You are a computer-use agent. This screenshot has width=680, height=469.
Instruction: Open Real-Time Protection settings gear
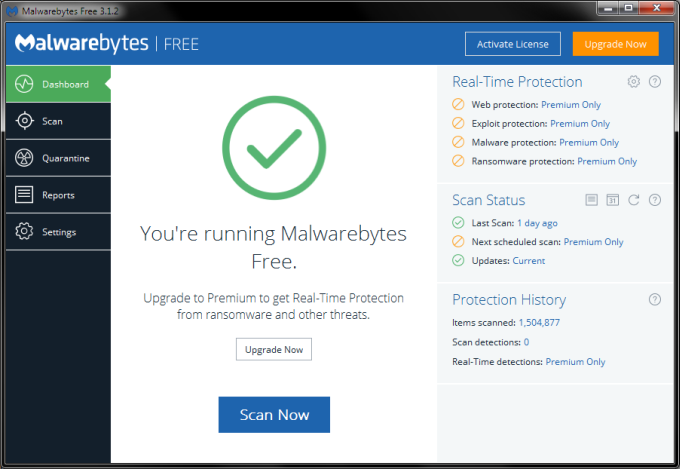tap(633, 82)
